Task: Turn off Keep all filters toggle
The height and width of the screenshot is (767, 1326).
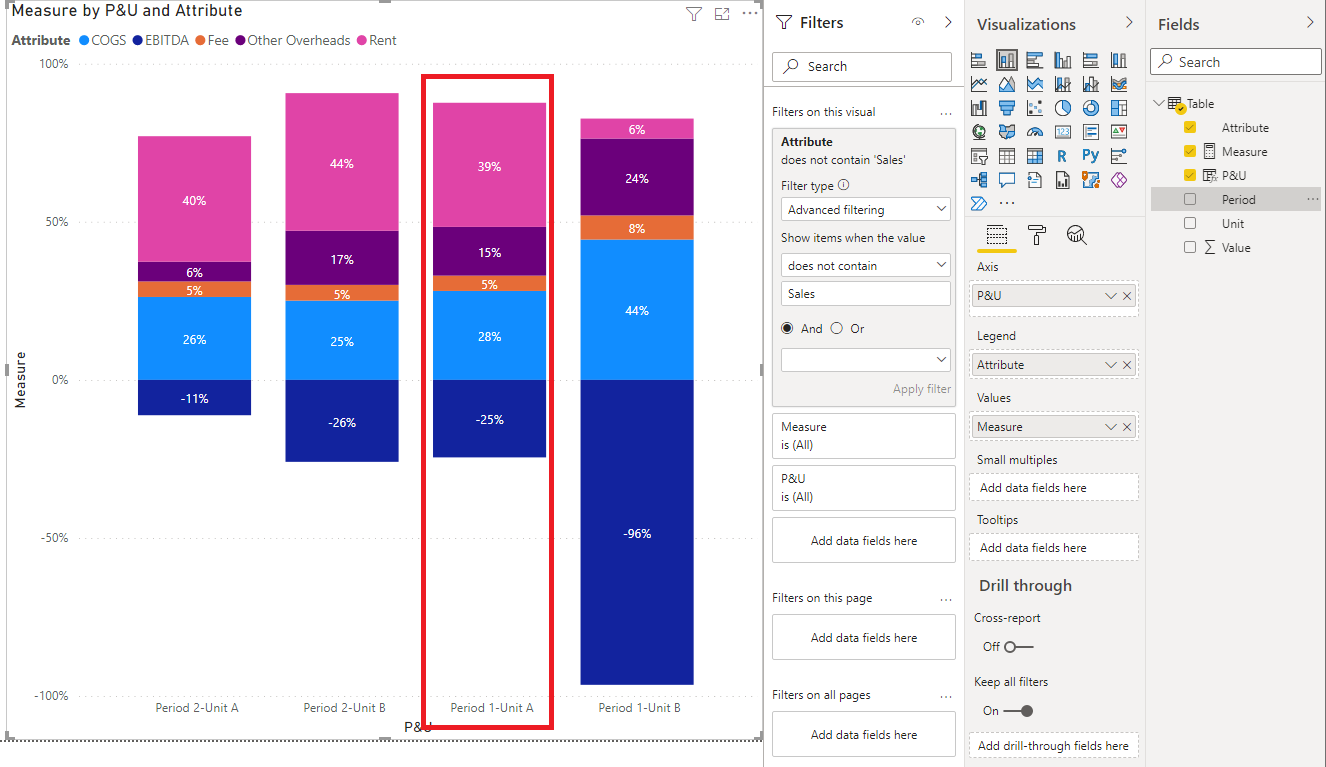Action: point(1018,710)
